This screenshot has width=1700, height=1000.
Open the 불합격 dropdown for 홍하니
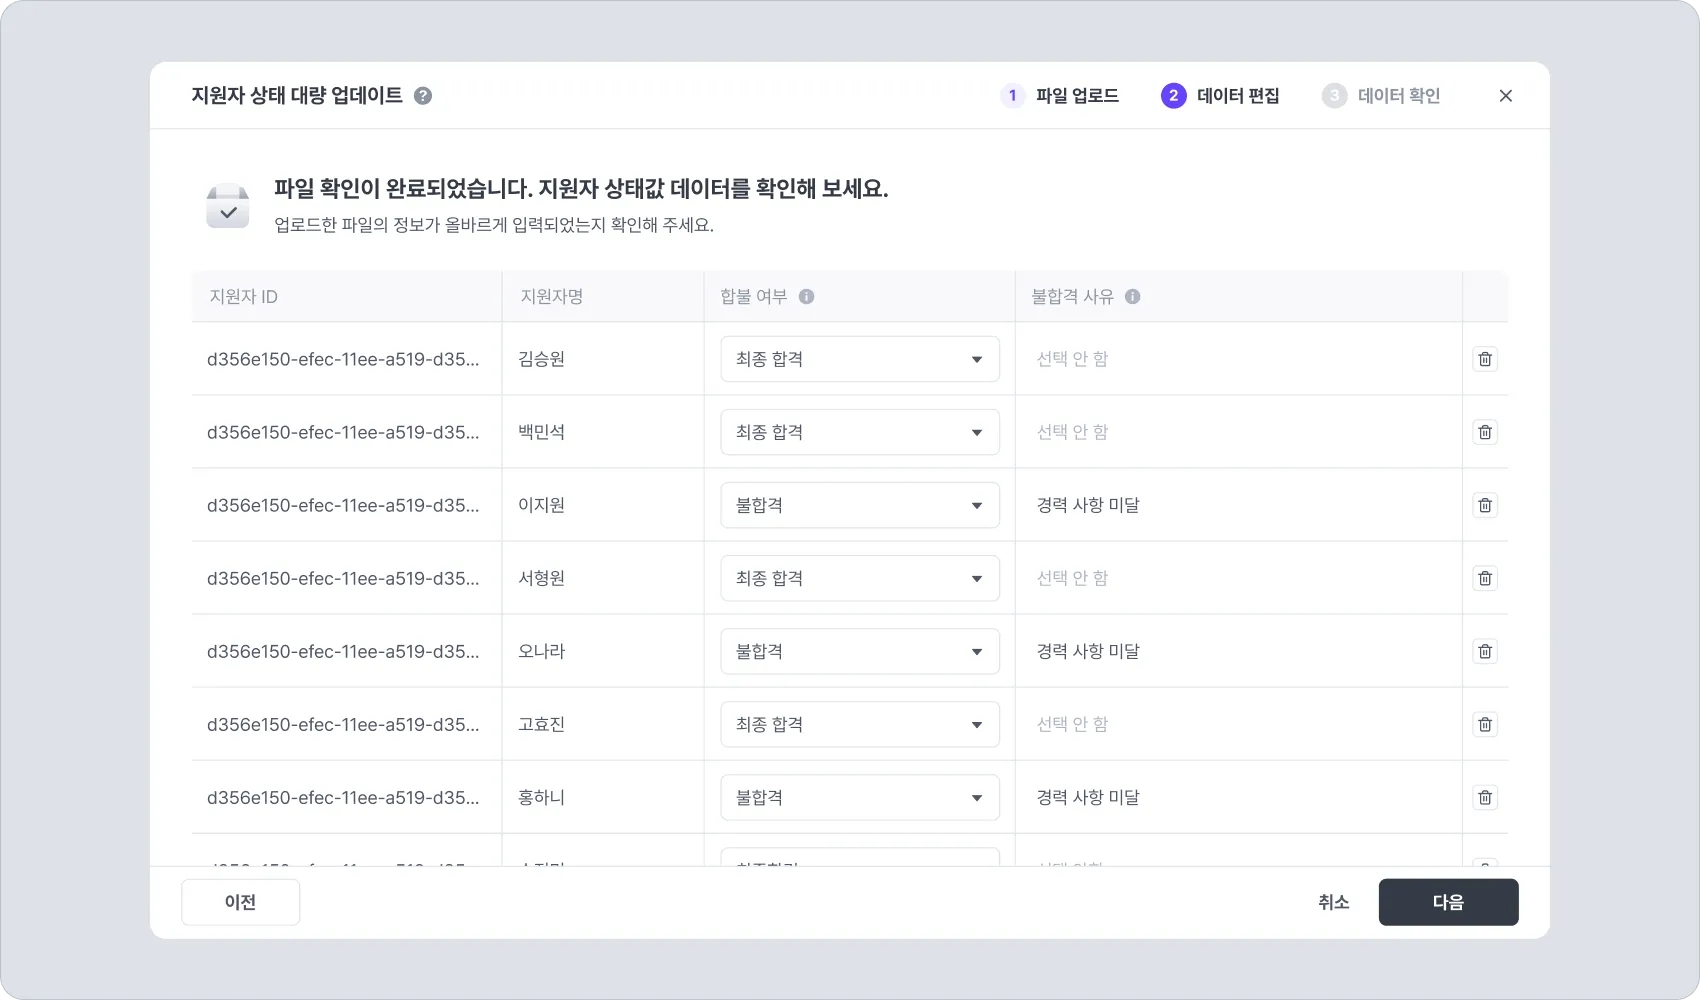pos(860,797)
